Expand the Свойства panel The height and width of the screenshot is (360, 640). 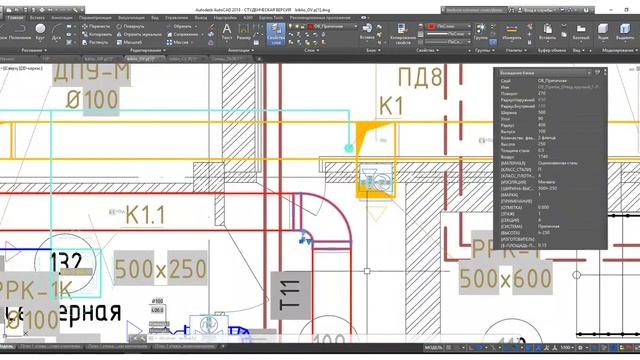[x=427, y=50]
